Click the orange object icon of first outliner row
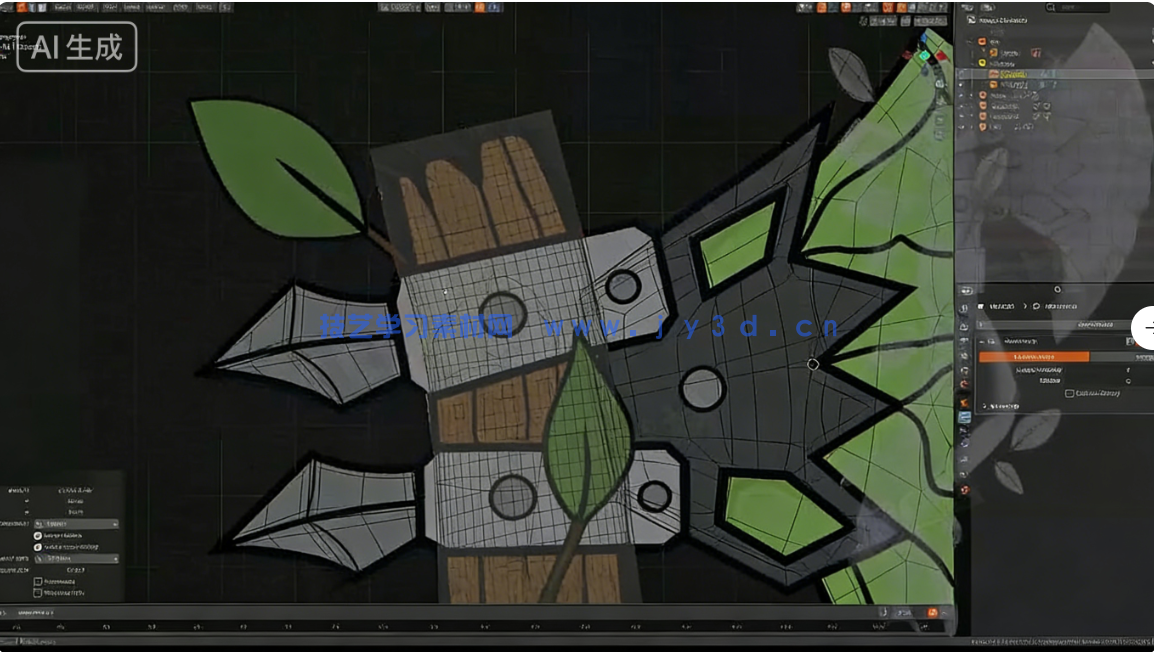The image size is (1154, 652). (x=982, y=42)
